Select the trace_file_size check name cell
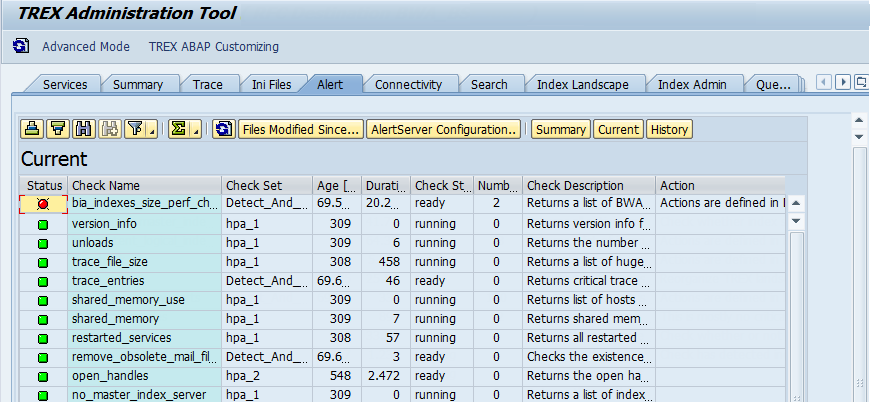 145,262
